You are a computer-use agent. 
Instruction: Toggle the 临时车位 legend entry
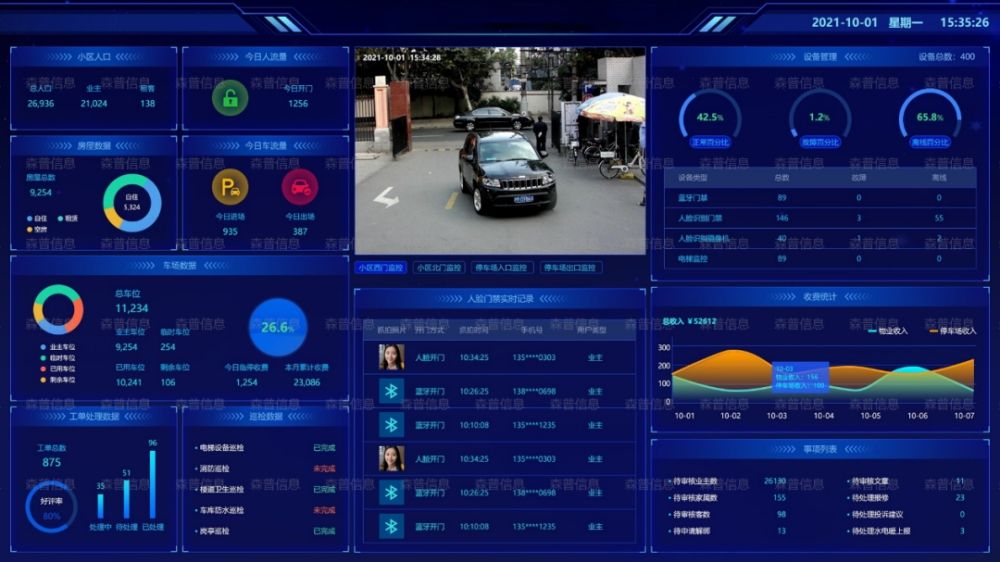point(58,358)
